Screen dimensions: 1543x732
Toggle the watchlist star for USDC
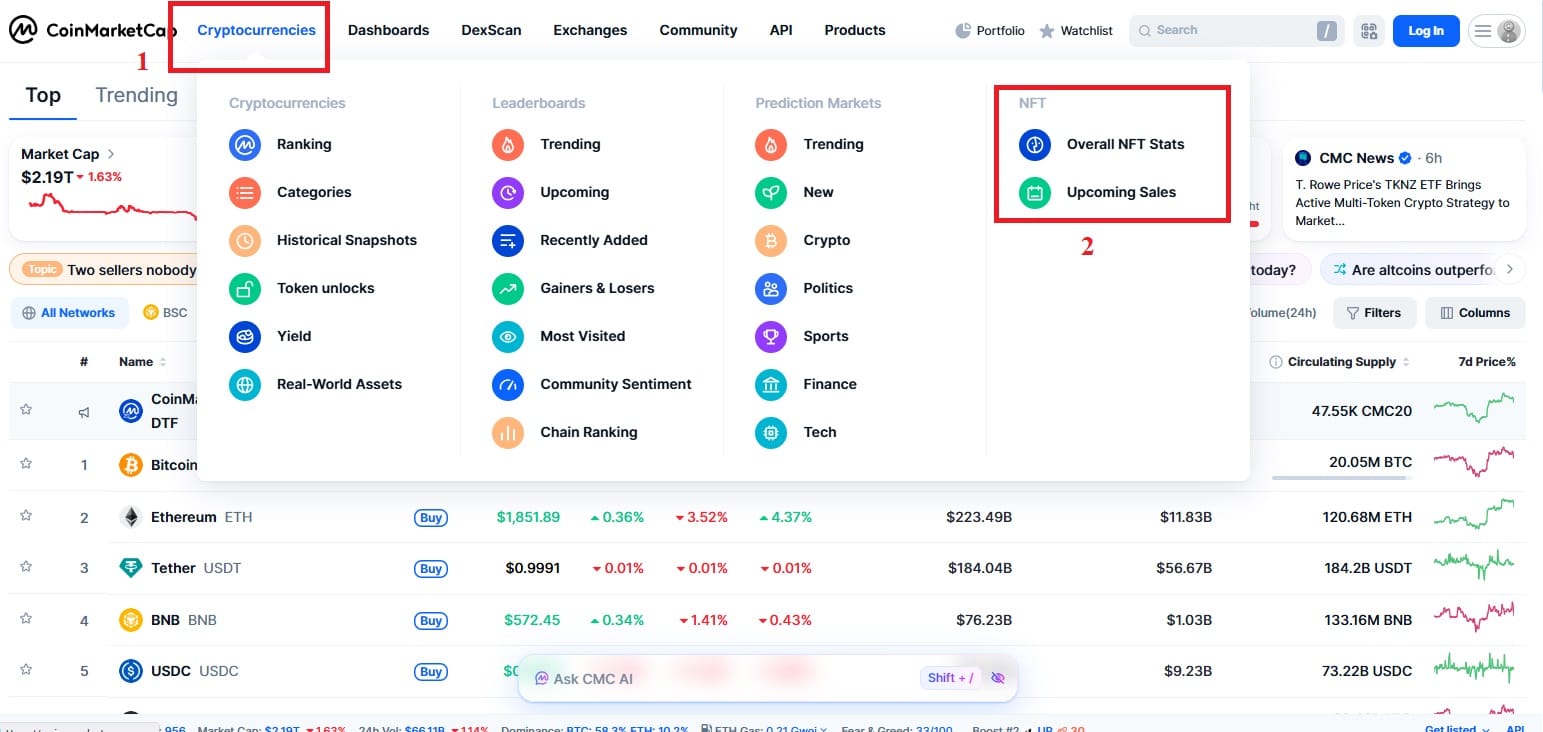[x=27, y=670]
